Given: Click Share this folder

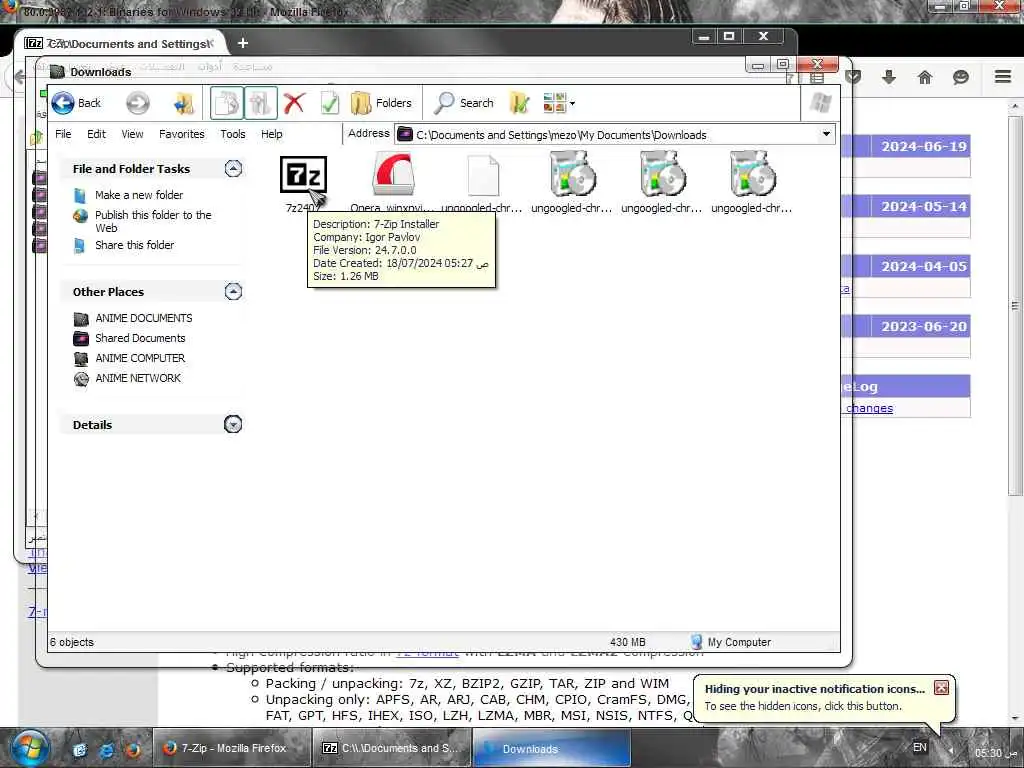Looking at the screenshot, I should pos(135,245).
